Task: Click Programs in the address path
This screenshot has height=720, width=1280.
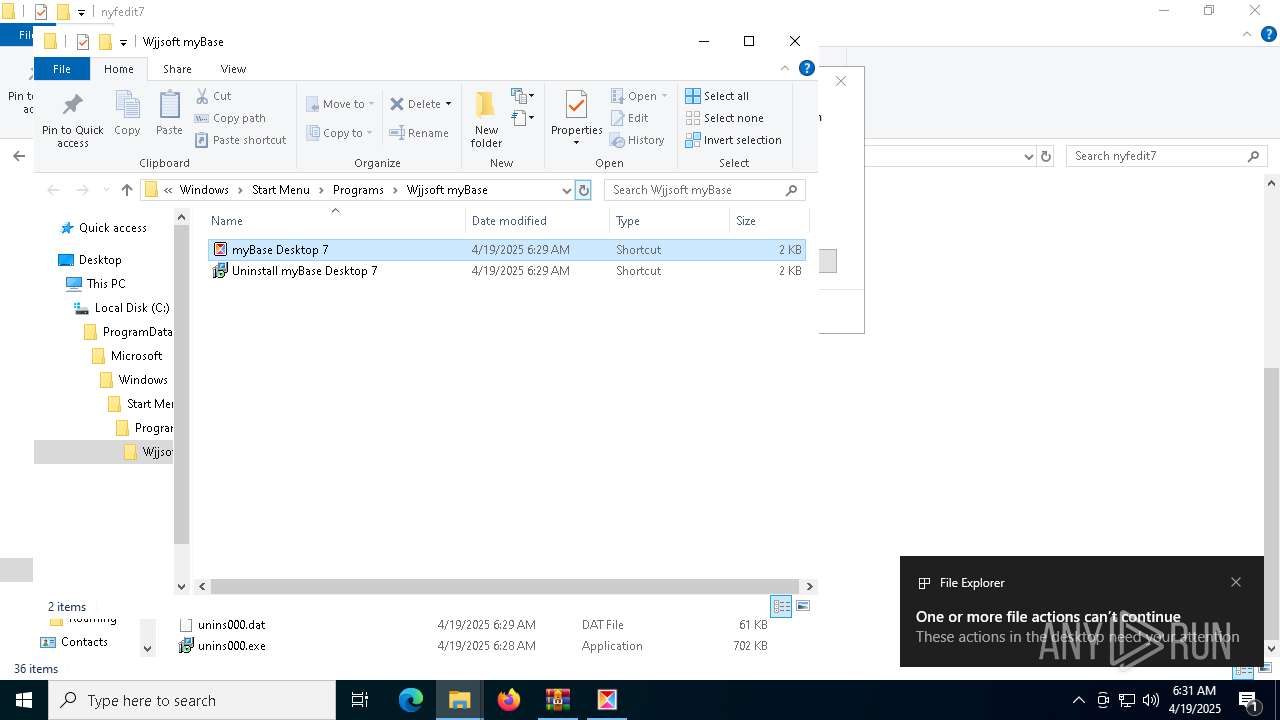Action: (x=358, y=190)
